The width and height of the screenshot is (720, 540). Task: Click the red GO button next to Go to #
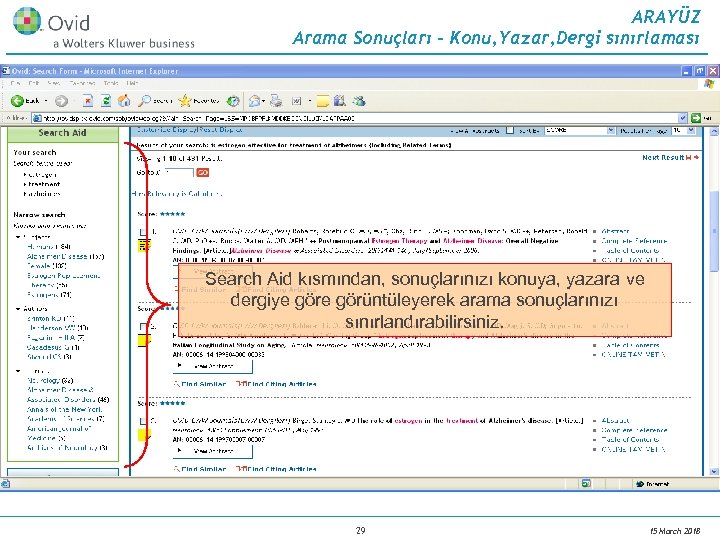pos(202,173)
